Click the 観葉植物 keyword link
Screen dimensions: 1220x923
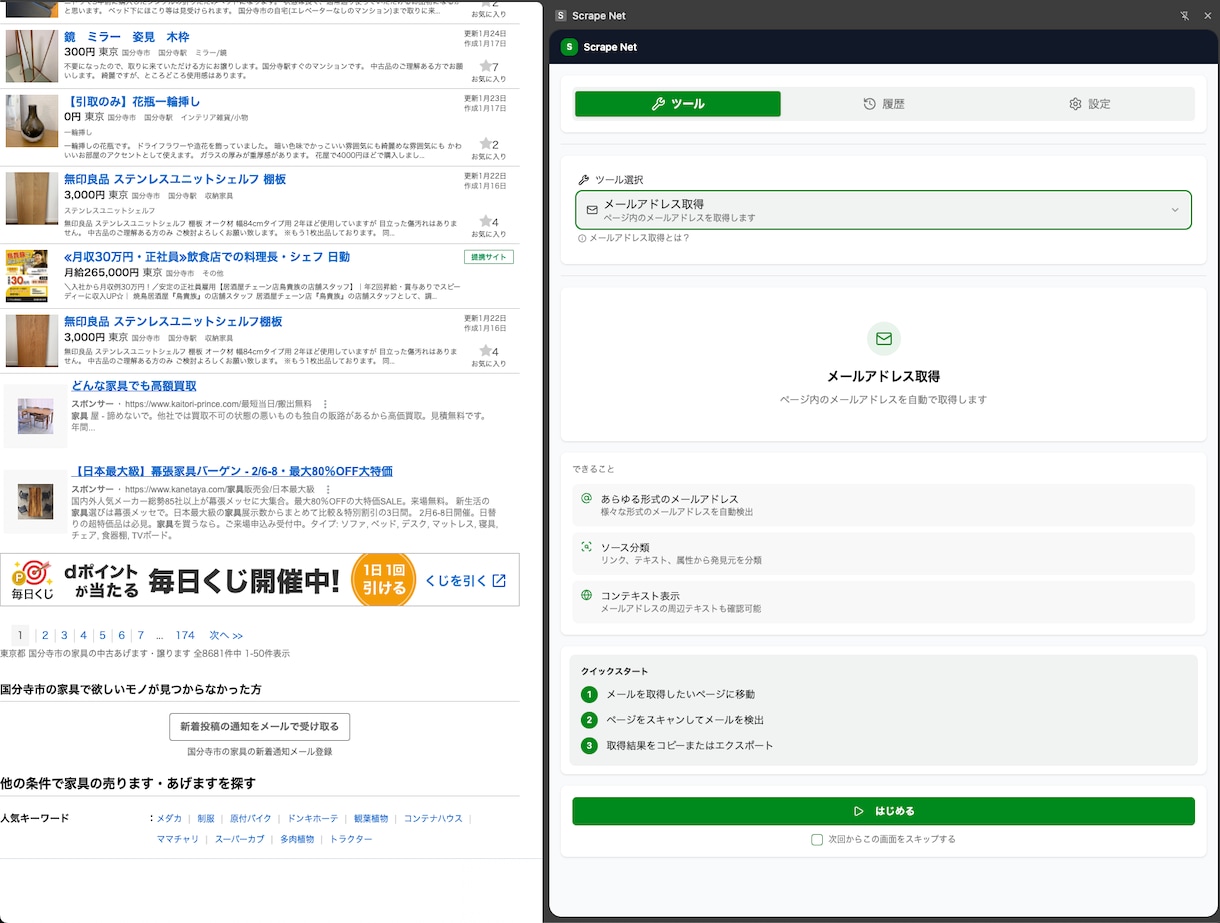pyautogui.click(x=371, y=818)
